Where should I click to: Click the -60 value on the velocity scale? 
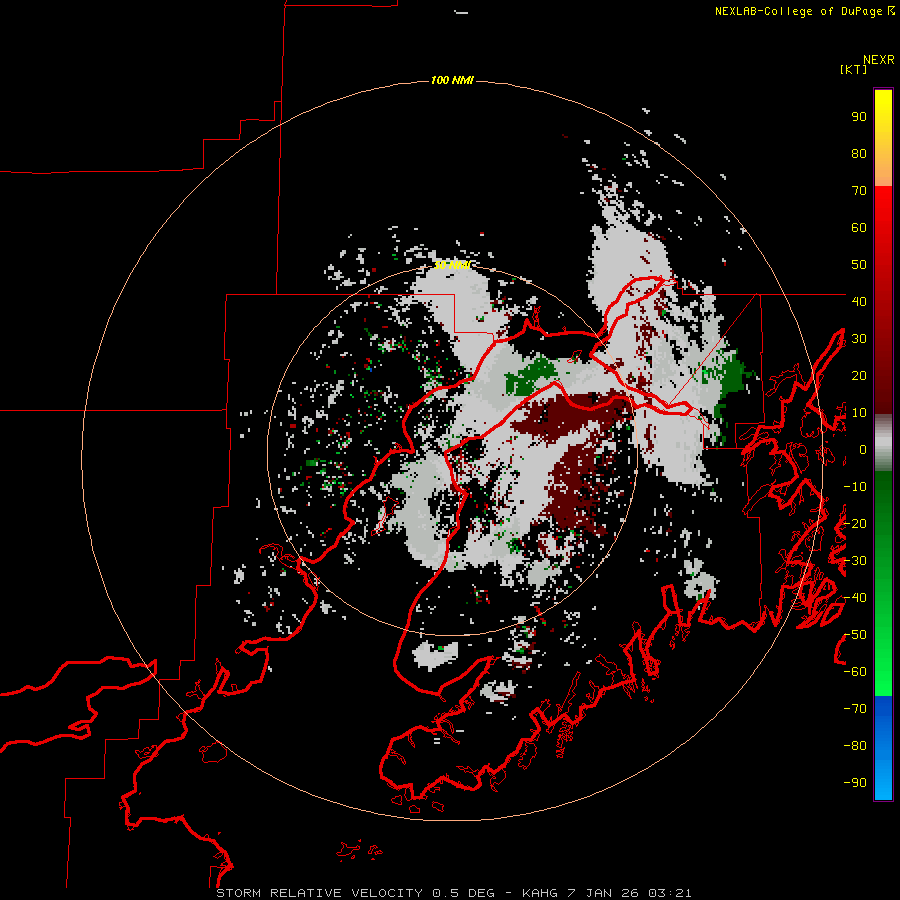855,672
